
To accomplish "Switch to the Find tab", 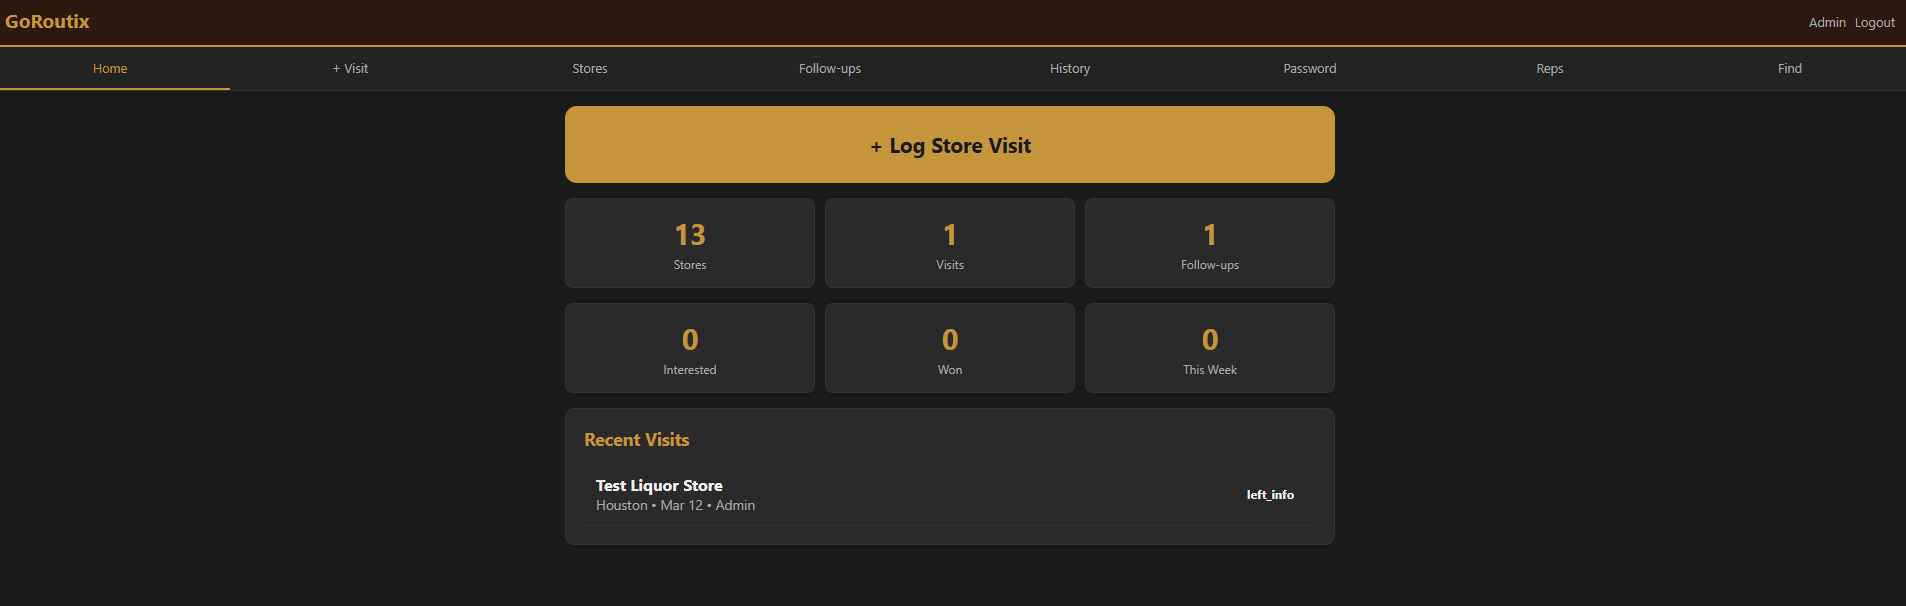I will point(1790,69).
